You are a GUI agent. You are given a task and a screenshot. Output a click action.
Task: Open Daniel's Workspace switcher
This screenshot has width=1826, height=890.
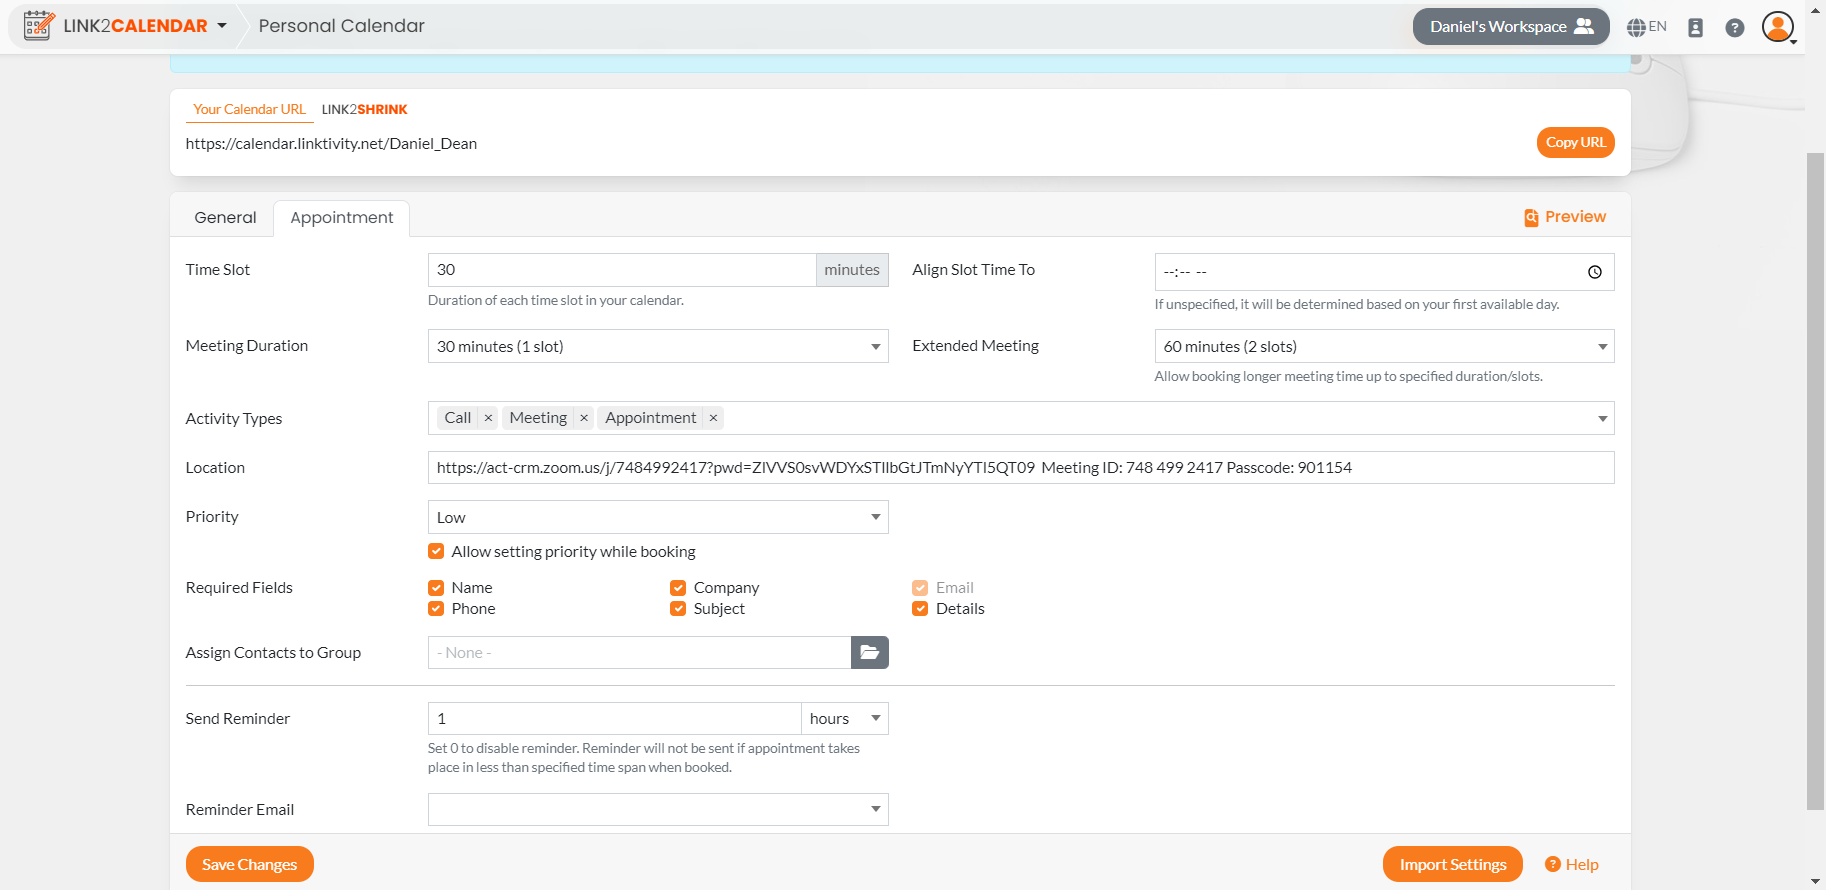coord(1510,27)
